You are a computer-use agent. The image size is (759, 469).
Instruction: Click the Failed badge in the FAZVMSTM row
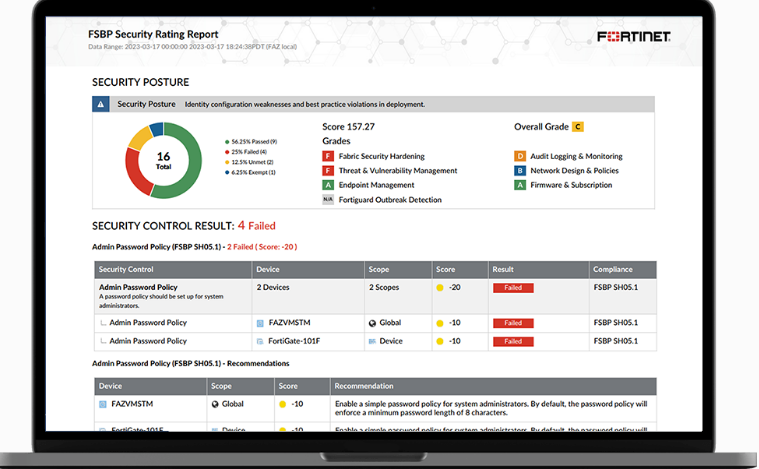coord(513,323)
